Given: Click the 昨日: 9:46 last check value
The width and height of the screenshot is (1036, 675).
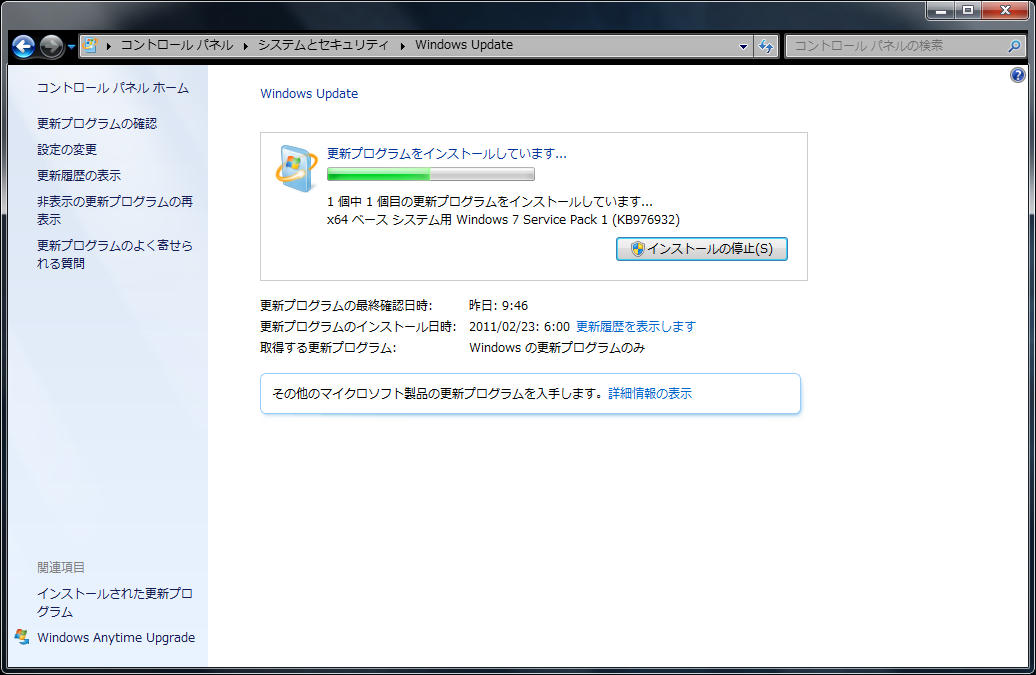Looking at the screenshot, I should click(498, 306).
